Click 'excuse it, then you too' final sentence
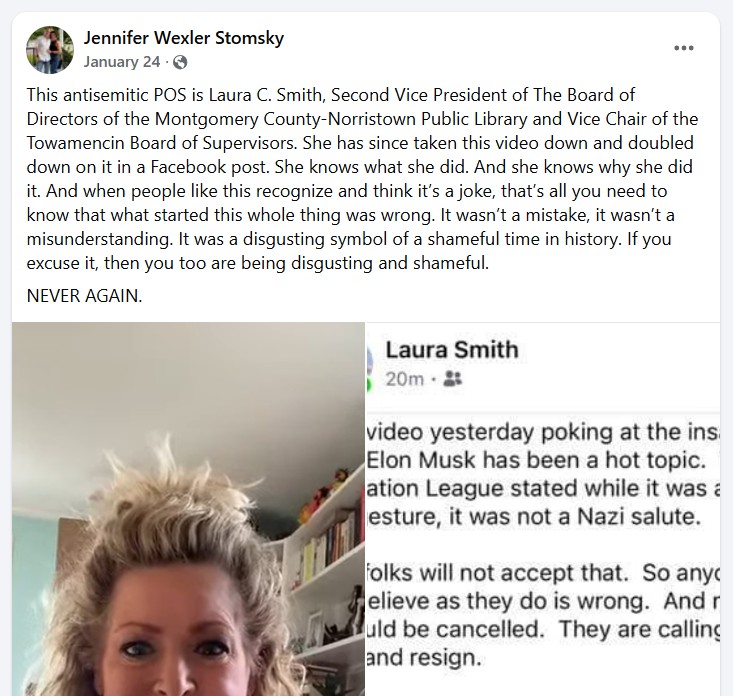This screenshot has width=733, height=696. click(258, 263)
